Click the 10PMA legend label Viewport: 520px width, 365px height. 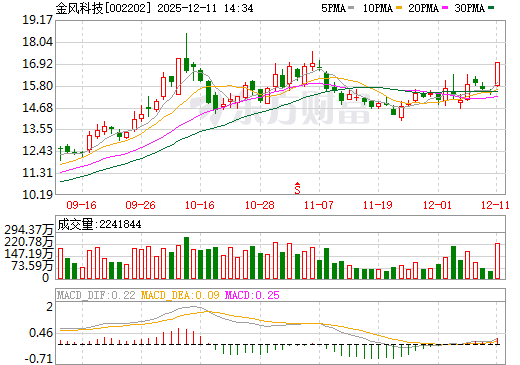[x=377, y=8]
